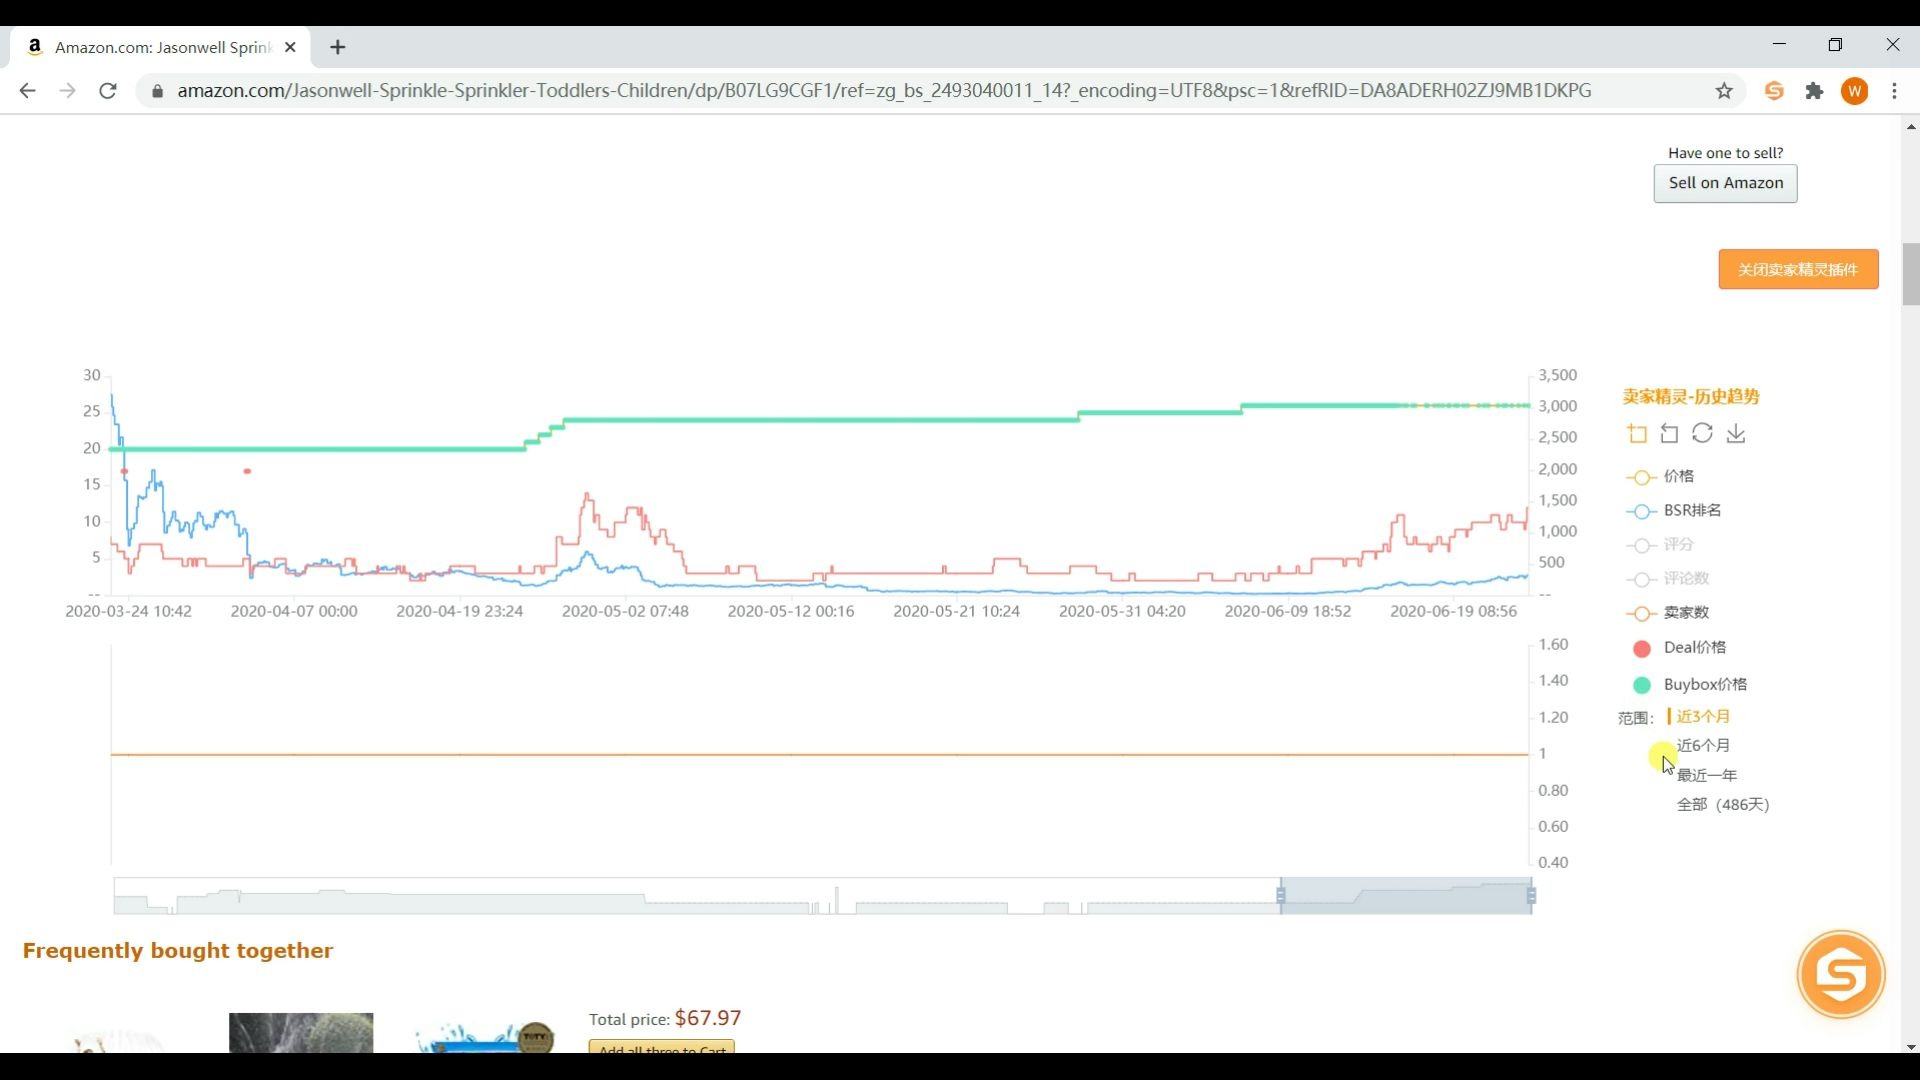Click the Seller Sprite extension toolbar icon
The width and height of the screenshot is (1920, 1080).
1774,91
